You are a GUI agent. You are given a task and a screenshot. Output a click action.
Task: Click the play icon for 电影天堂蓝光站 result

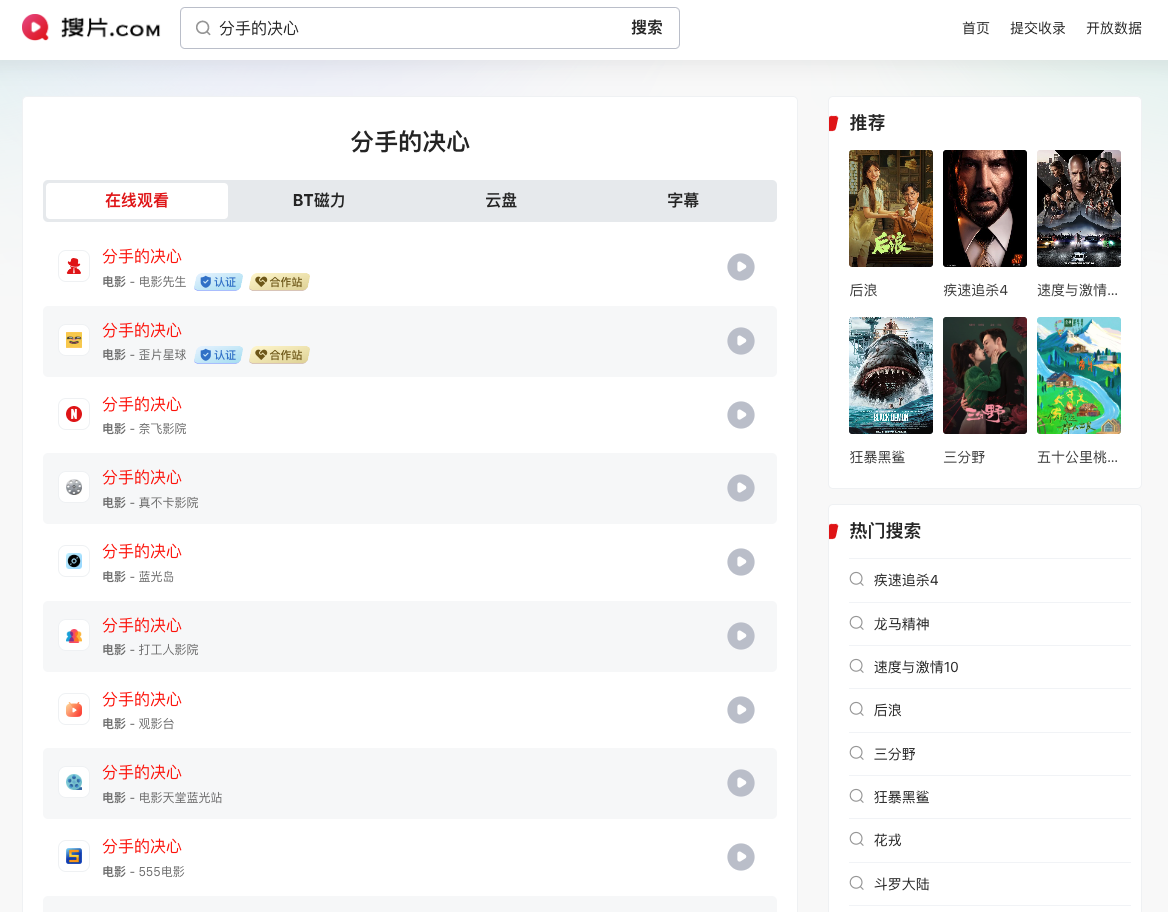740,783
